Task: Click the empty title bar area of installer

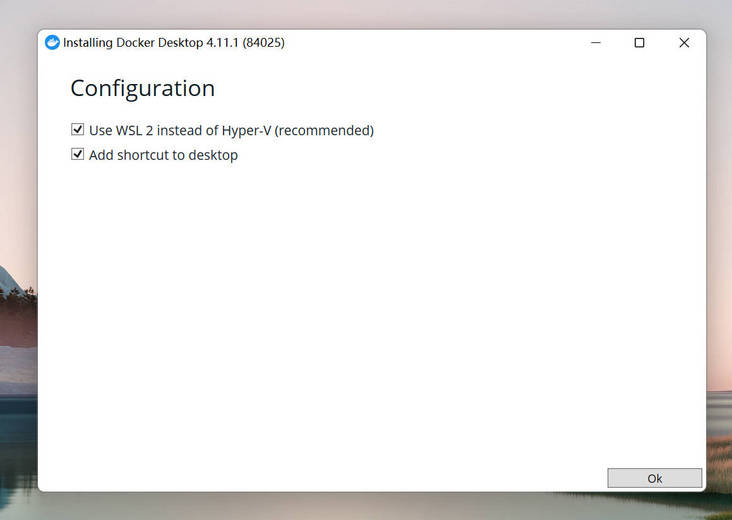Action: (x=430, y=43)
